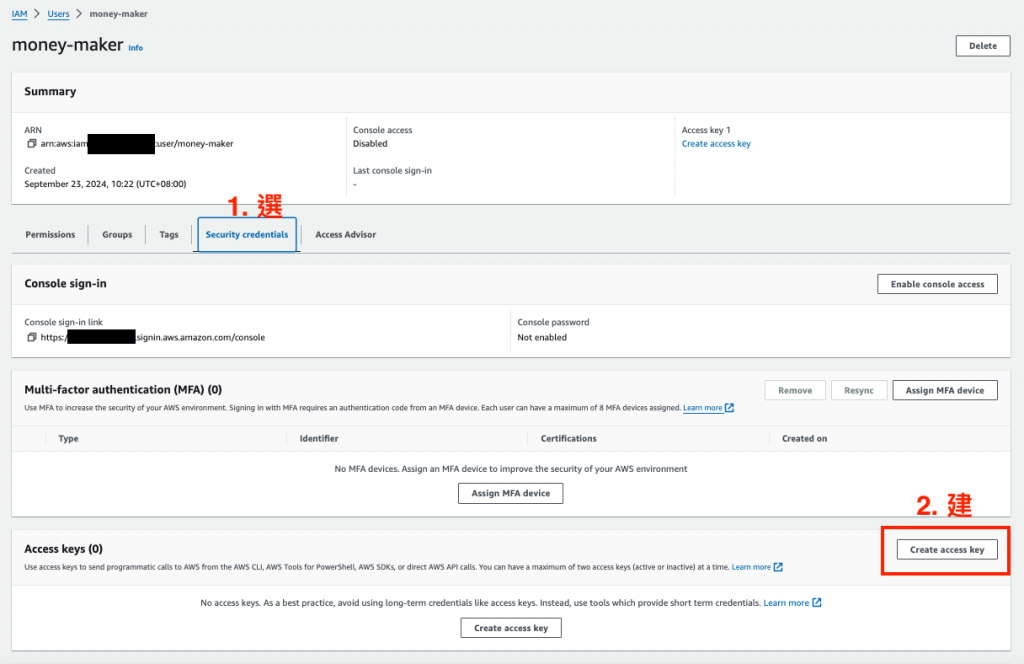The height and width of the screenshot is (664, 1024).
Task: Open the Groups tab
Action: pyautogui.click(x=117, y=235)
